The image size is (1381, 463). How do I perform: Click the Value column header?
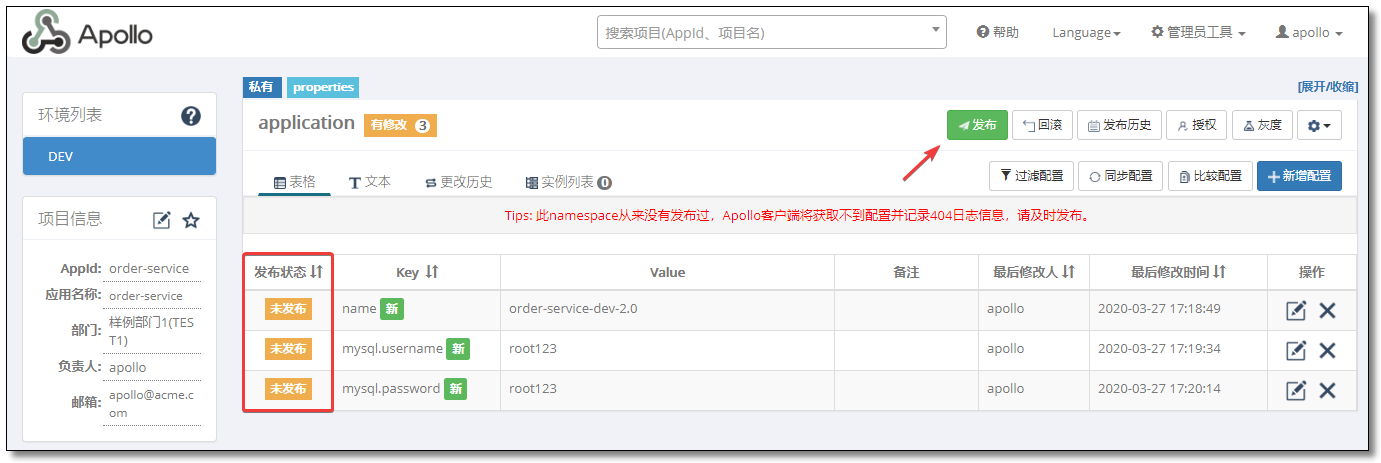[x=667, y=272]
